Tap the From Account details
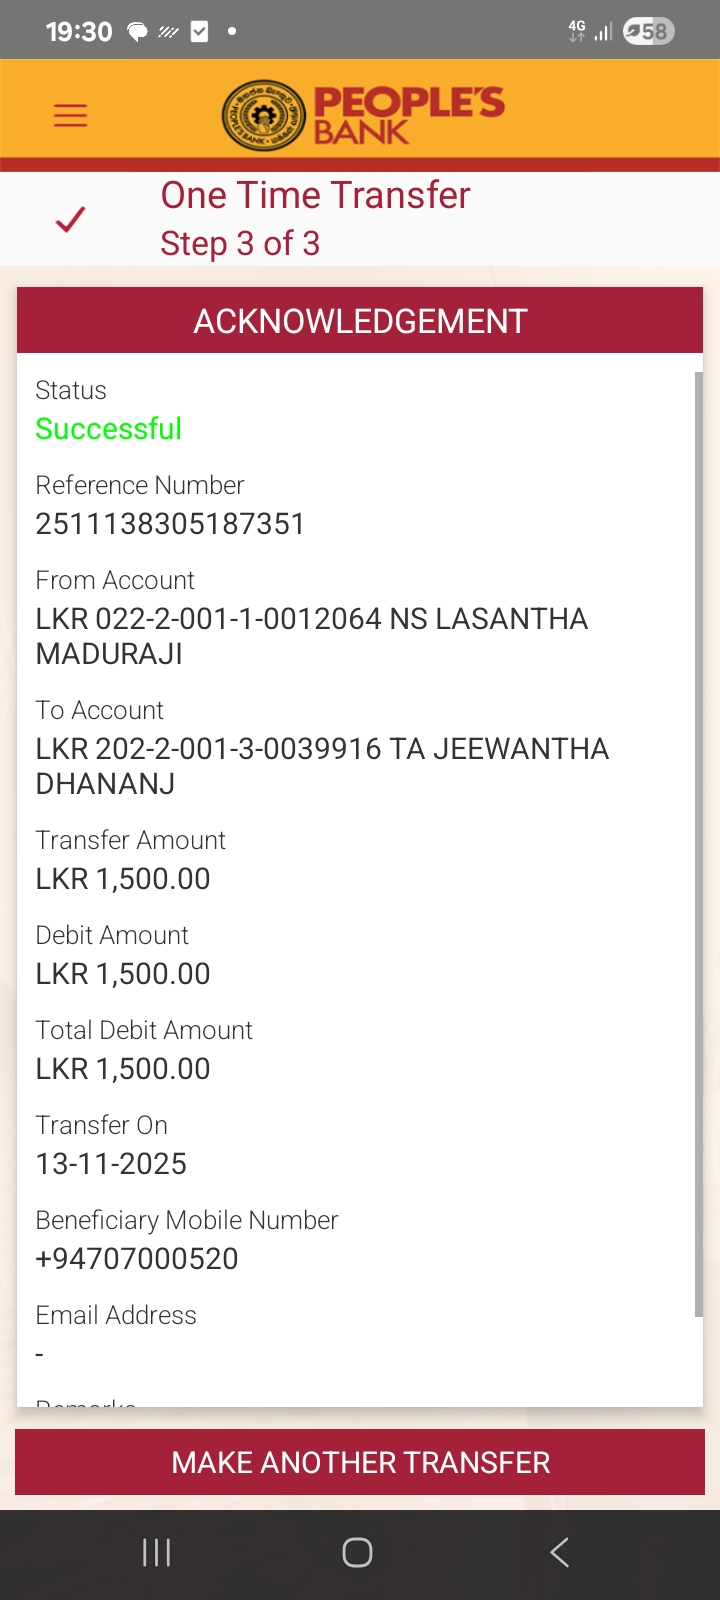Viewport: 720px width, 1600px height. click(x=311, y=636)
